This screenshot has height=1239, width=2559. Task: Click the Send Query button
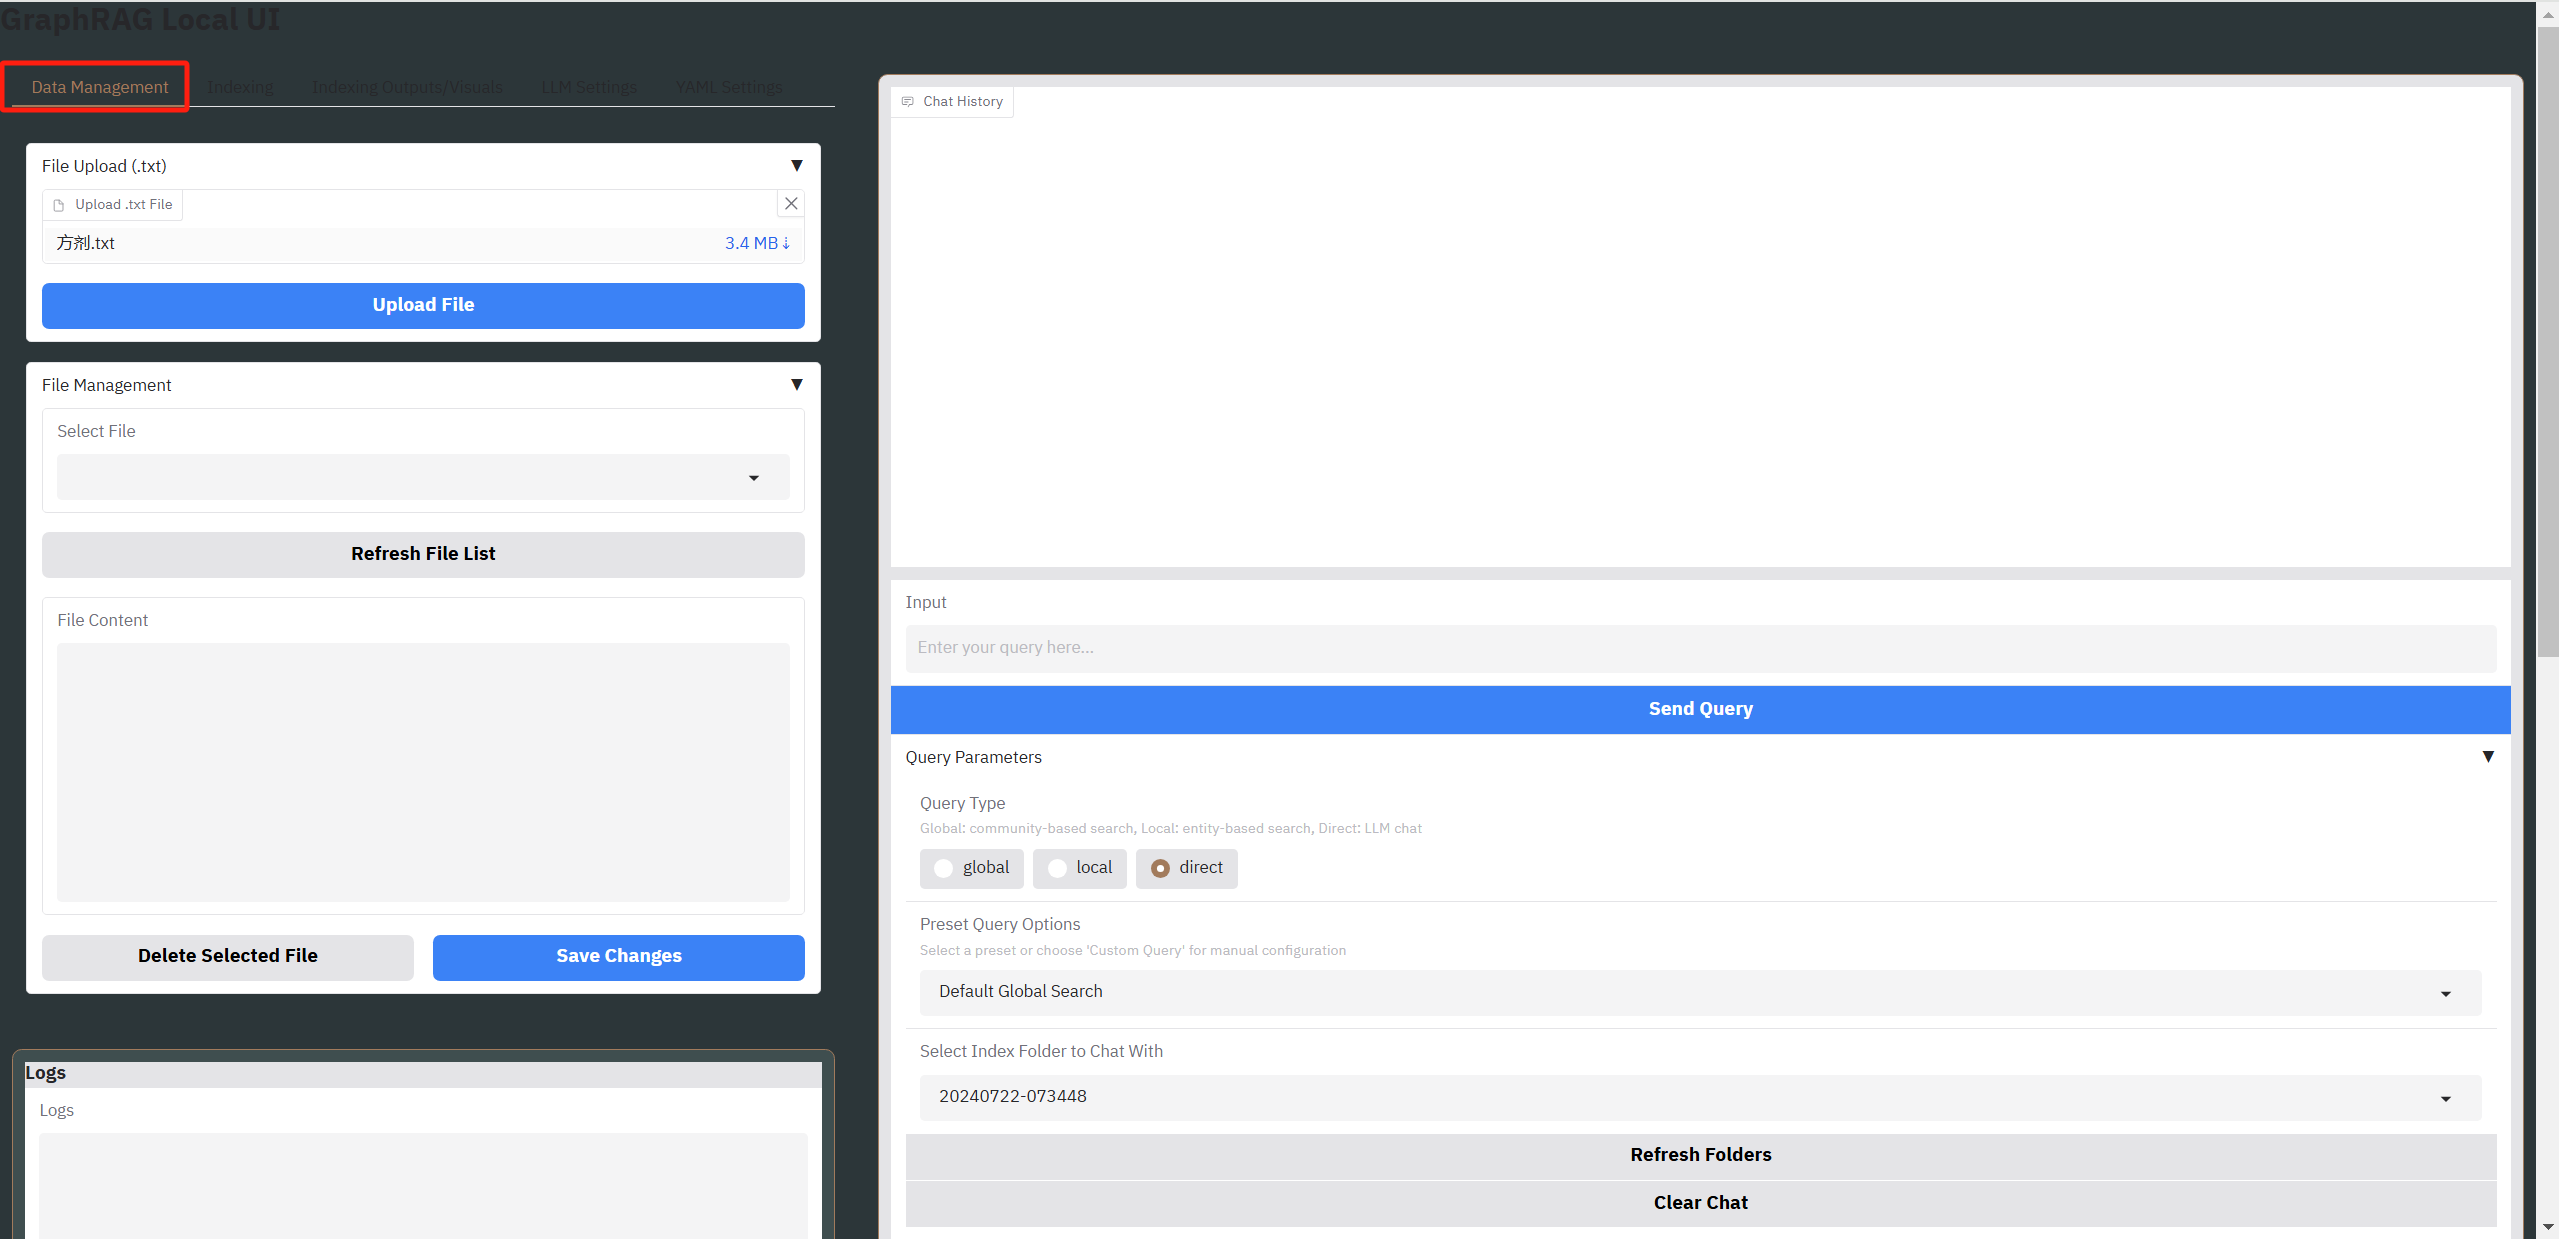(1699, 709)
